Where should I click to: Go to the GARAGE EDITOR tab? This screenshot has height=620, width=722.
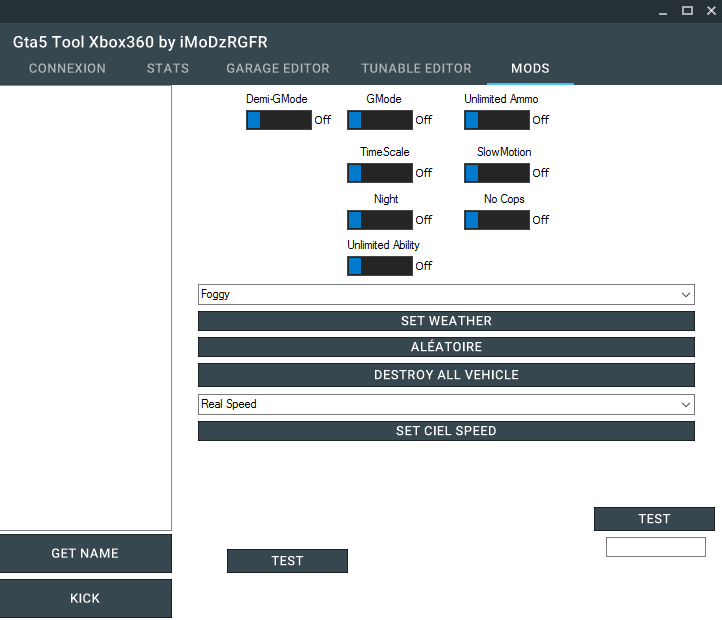pos(278,69)
